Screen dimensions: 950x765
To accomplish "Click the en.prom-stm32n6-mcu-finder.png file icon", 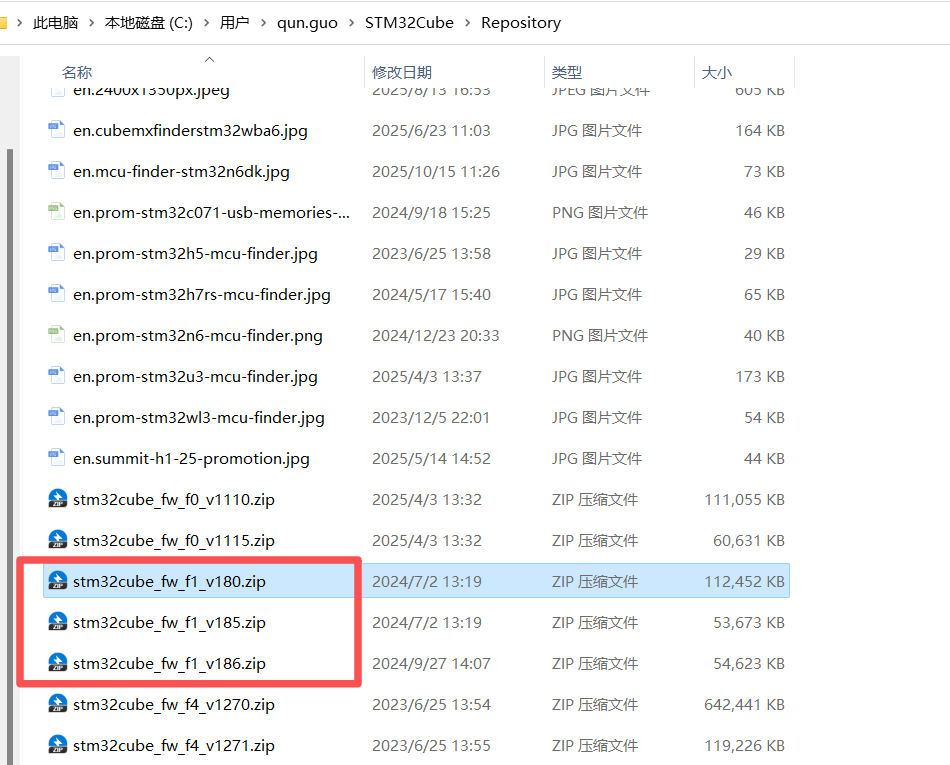I will pyautogui.click(x=57, y=335).
